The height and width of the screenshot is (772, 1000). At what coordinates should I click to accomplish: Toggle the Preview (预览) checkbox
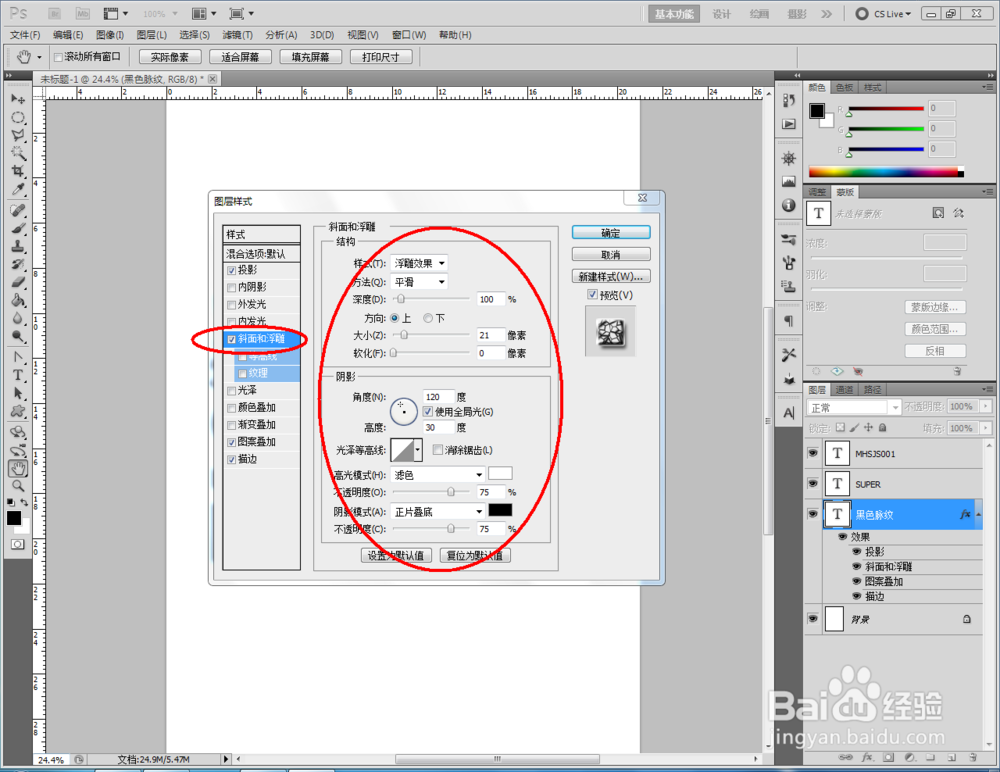coord(592,295)
